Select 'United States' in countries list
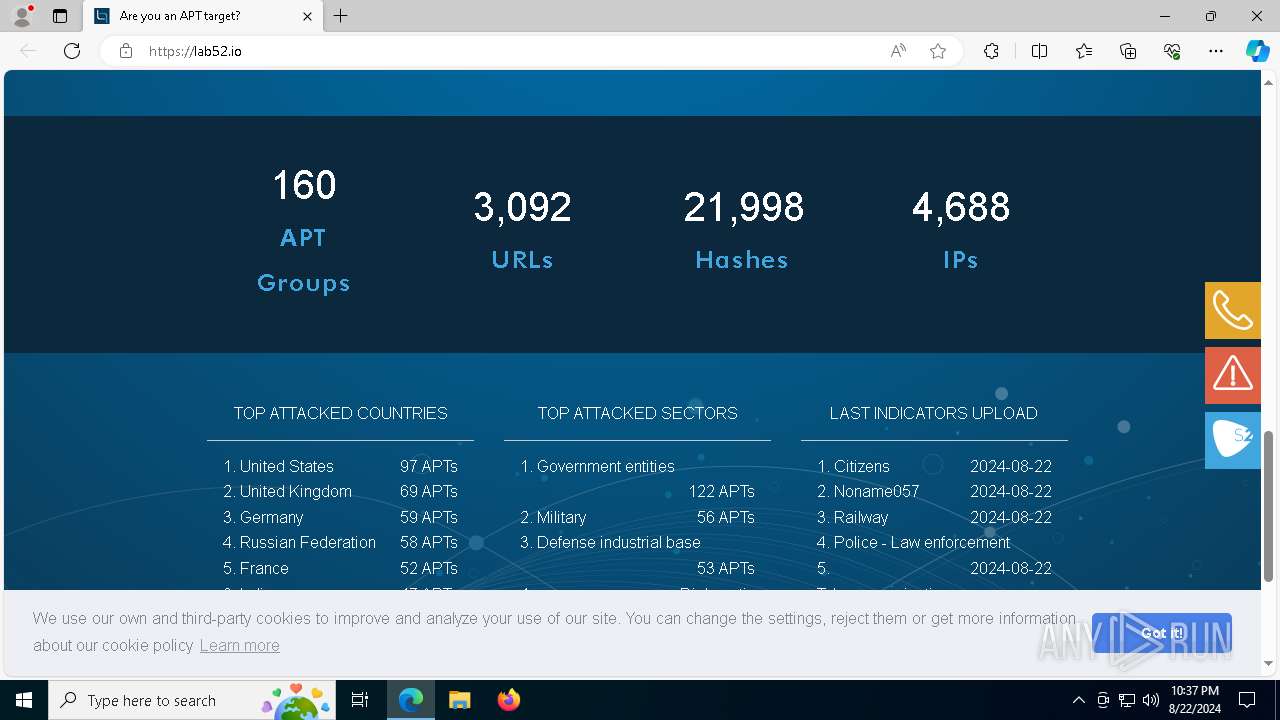The width and height of the screenshot is (1280, 720). pos(286,466)
